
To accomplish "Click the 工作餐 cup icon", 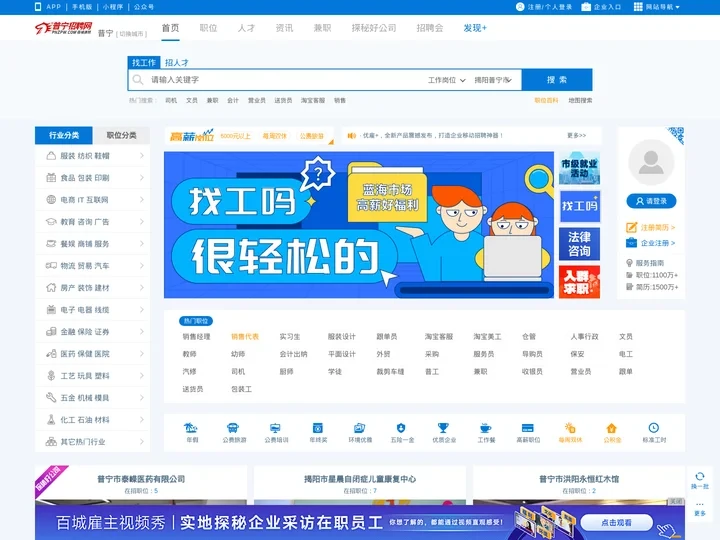I will [x=485, y=428].
